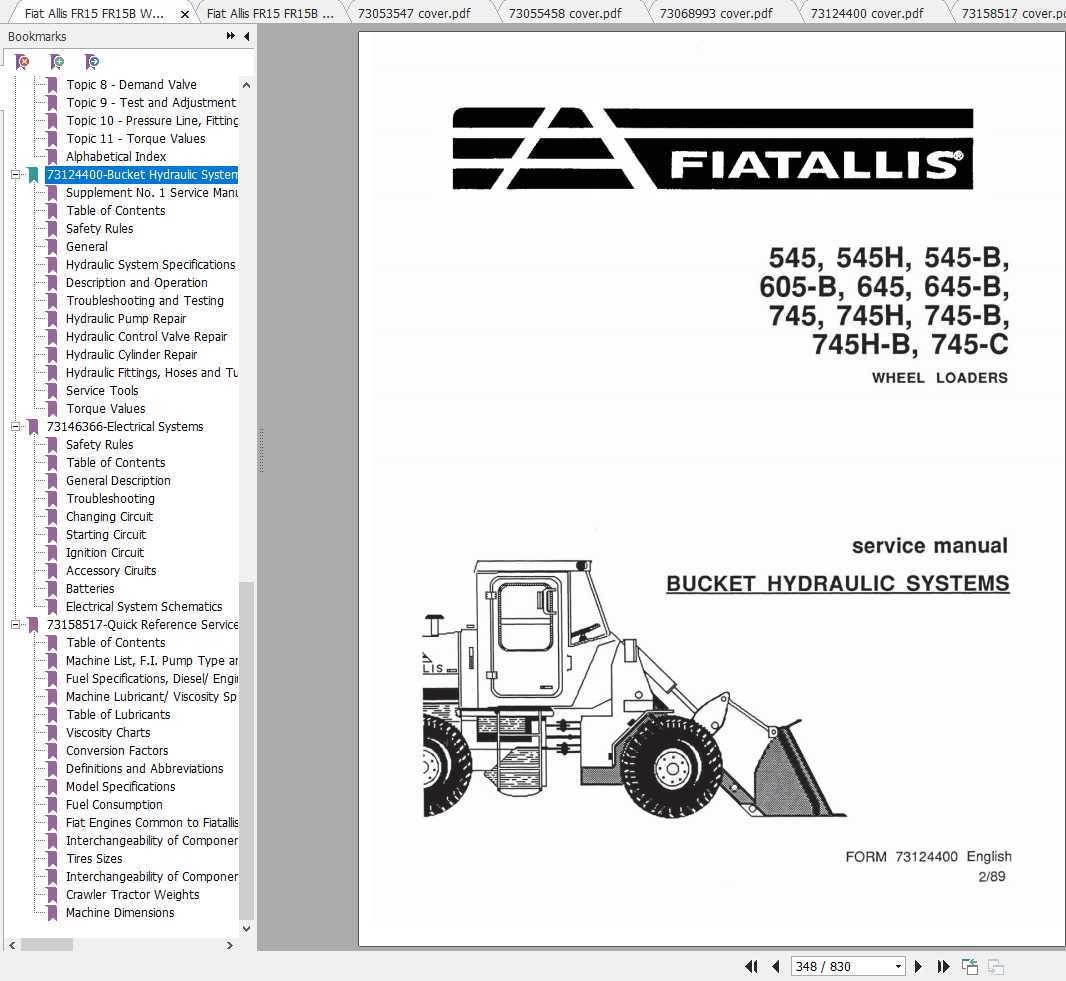Open the page number dropdown
The height and width of the screenshot is (981, 1066).
(x=898, y=966)
